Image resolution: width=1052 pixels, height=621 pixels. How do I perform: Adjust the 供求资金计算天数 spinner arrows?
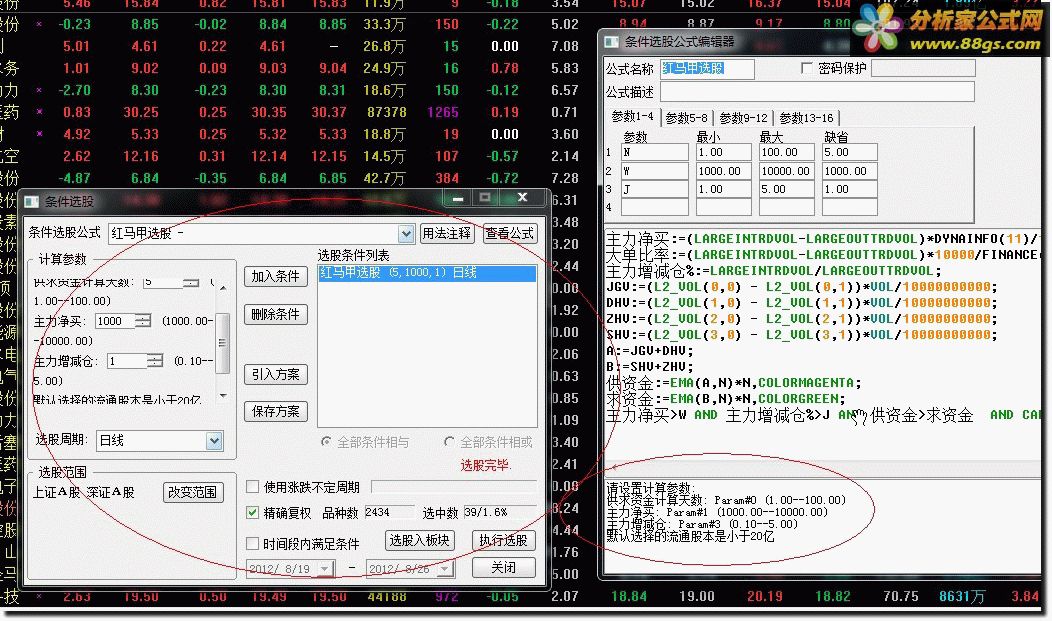191,282
